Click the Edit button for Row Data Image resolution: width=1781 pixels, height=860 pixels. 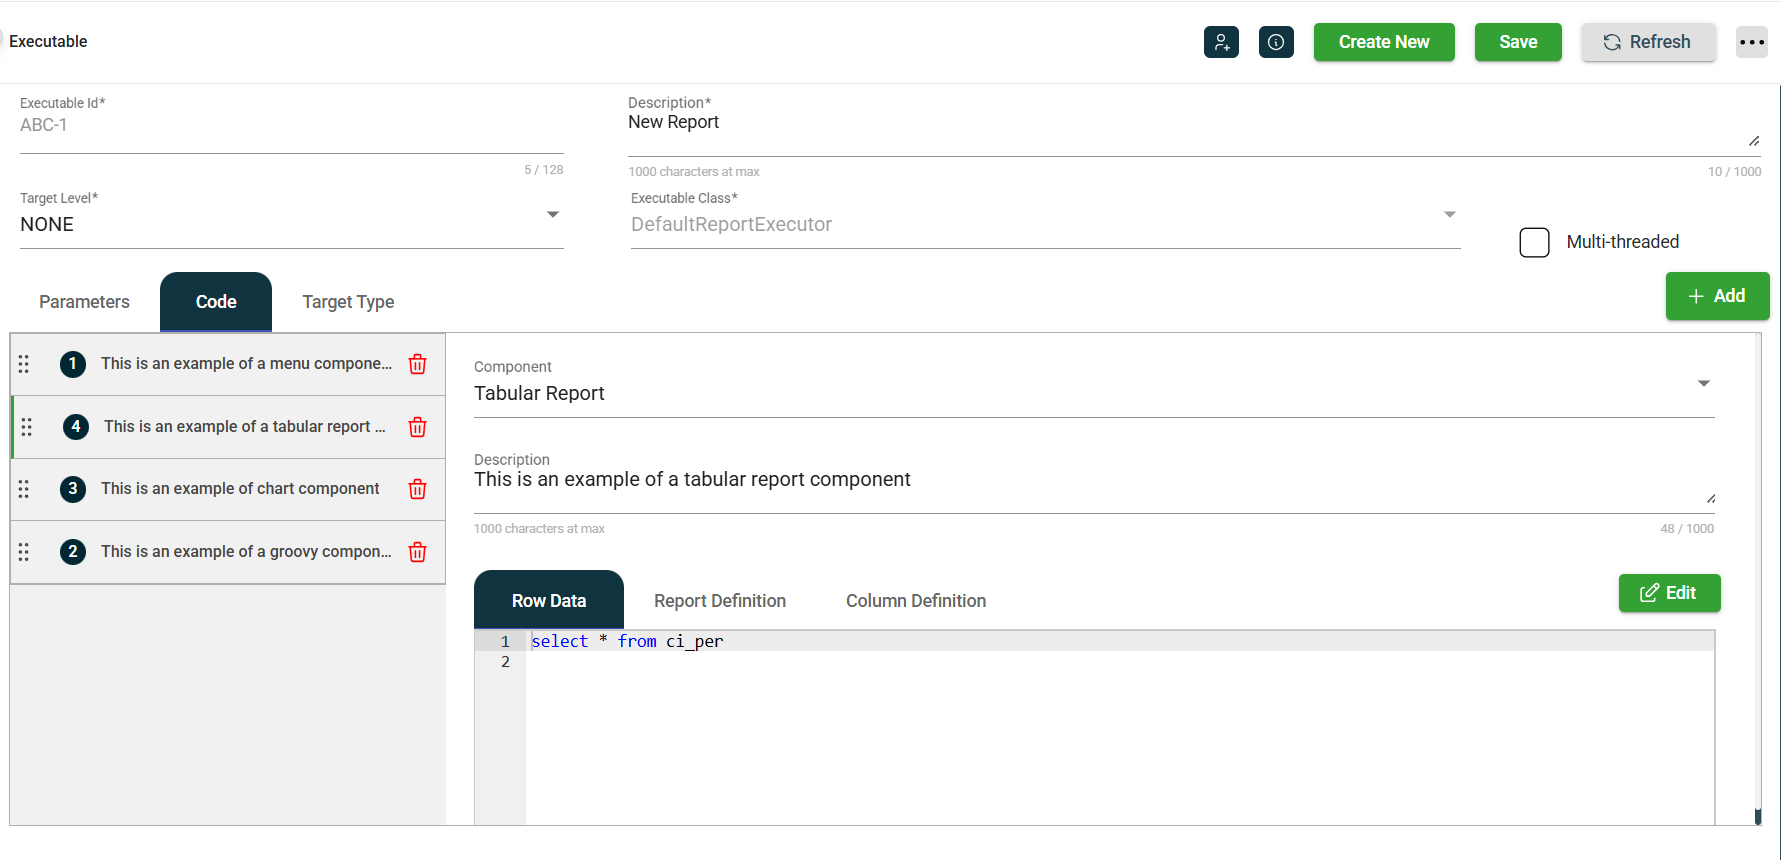click(1669, 593)
